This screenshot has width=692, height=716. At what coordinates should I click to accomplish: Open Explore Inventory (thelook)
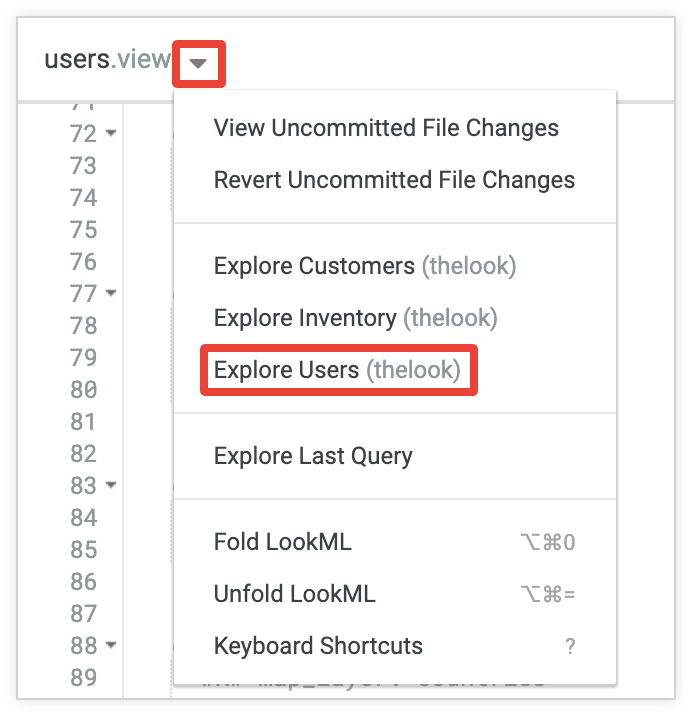(355, 318)
